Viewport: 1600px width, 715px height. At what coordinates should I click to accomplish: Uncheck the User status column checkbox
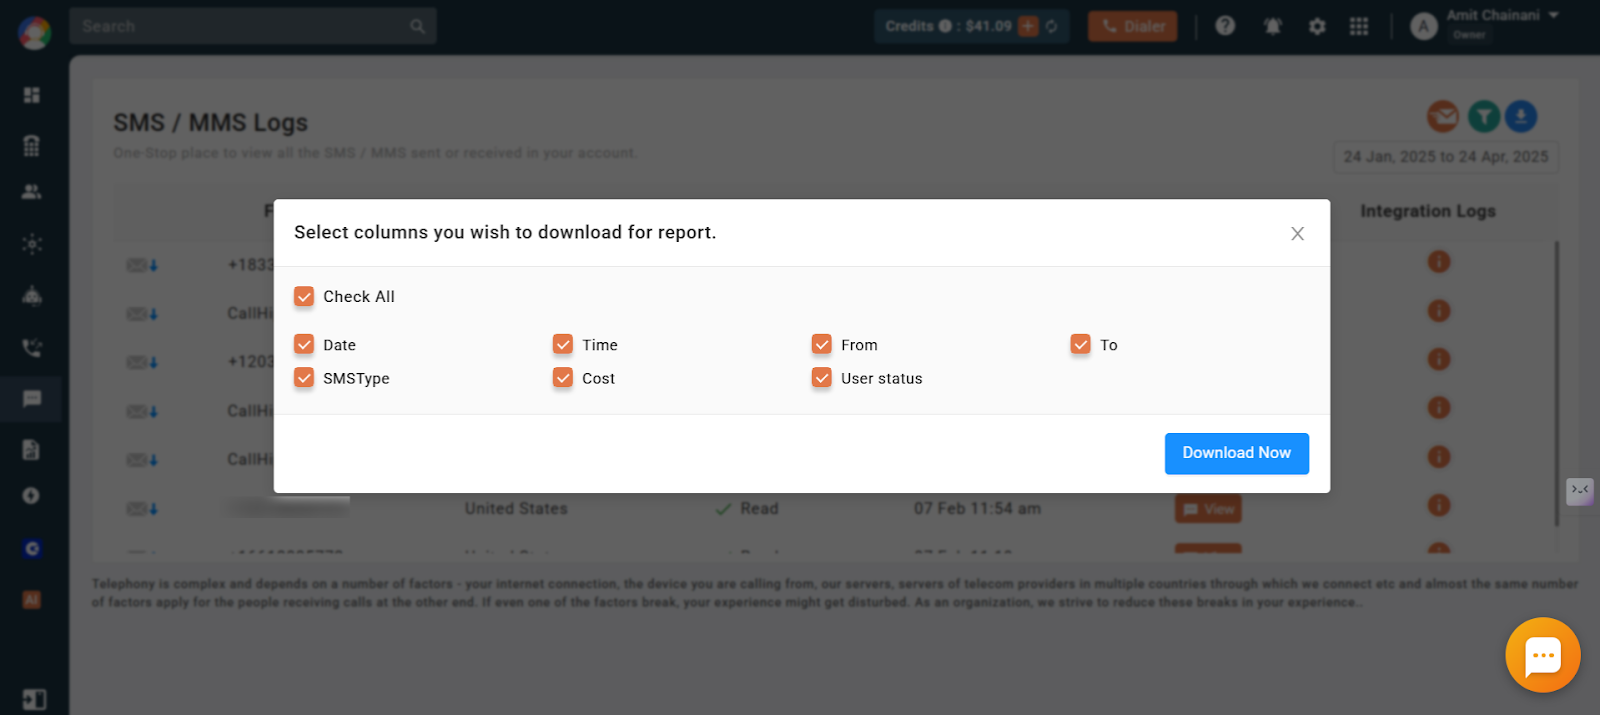tap(822, 378)
